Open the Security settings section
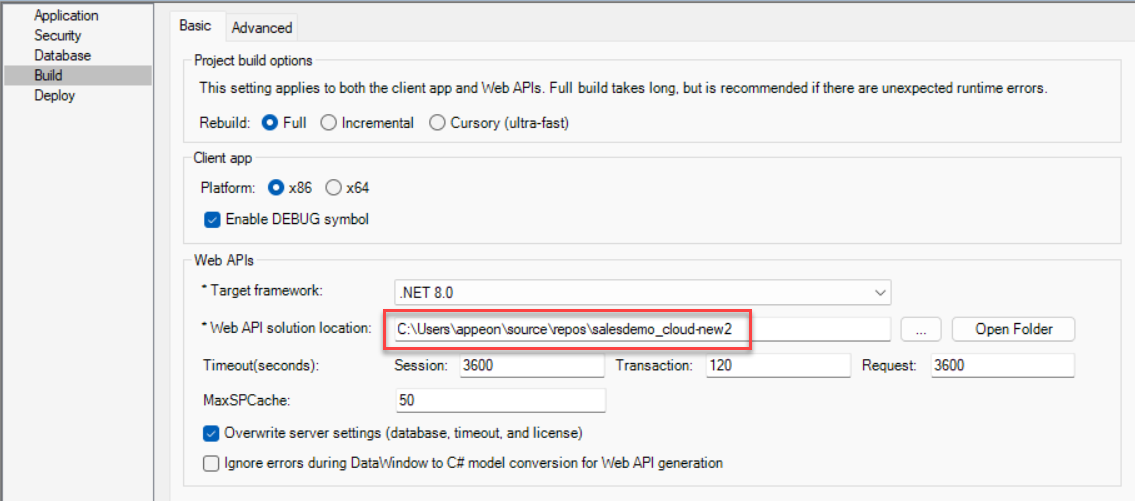1135x501 pixels. click(x=58, y=36)
